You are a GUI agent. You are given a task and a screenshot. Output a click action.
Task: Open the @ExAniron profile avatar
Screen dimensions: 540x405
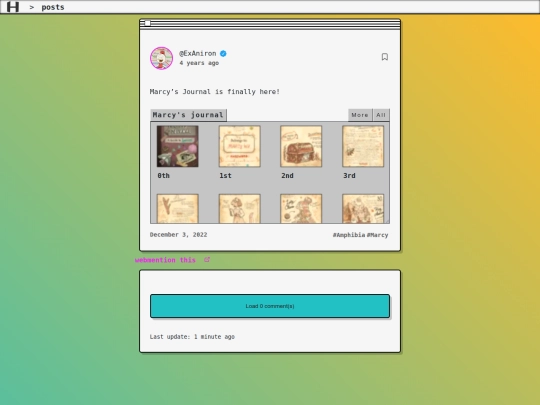click(x=162, y=58)
